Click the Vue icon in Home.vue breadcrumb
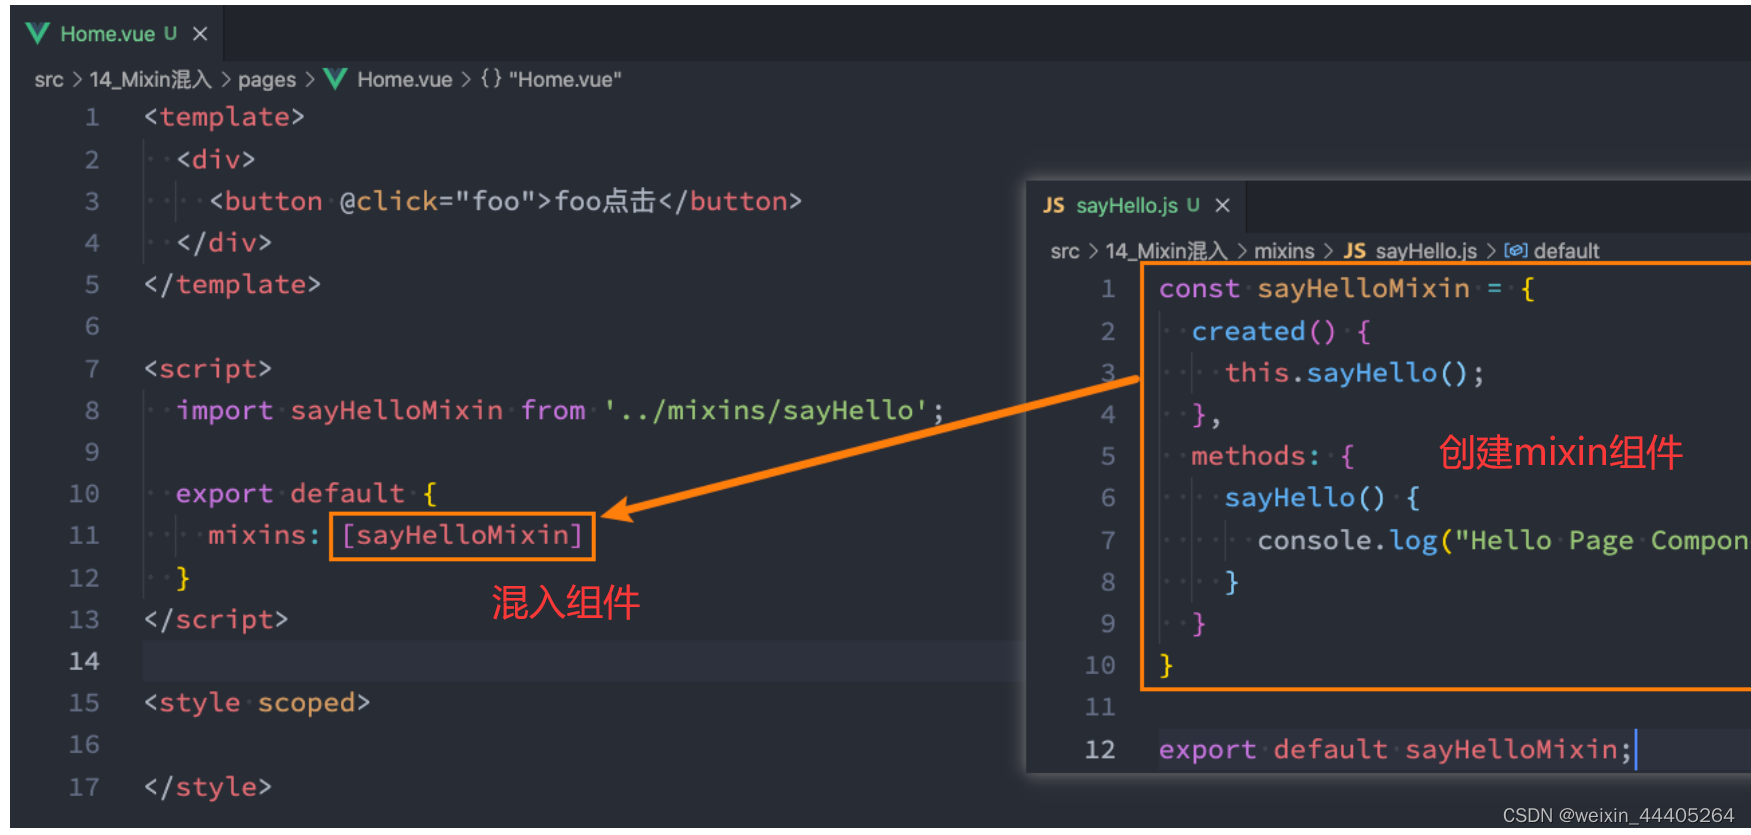Image resolution: width=1751 pixels, height=835 pixels. [336, 79]
